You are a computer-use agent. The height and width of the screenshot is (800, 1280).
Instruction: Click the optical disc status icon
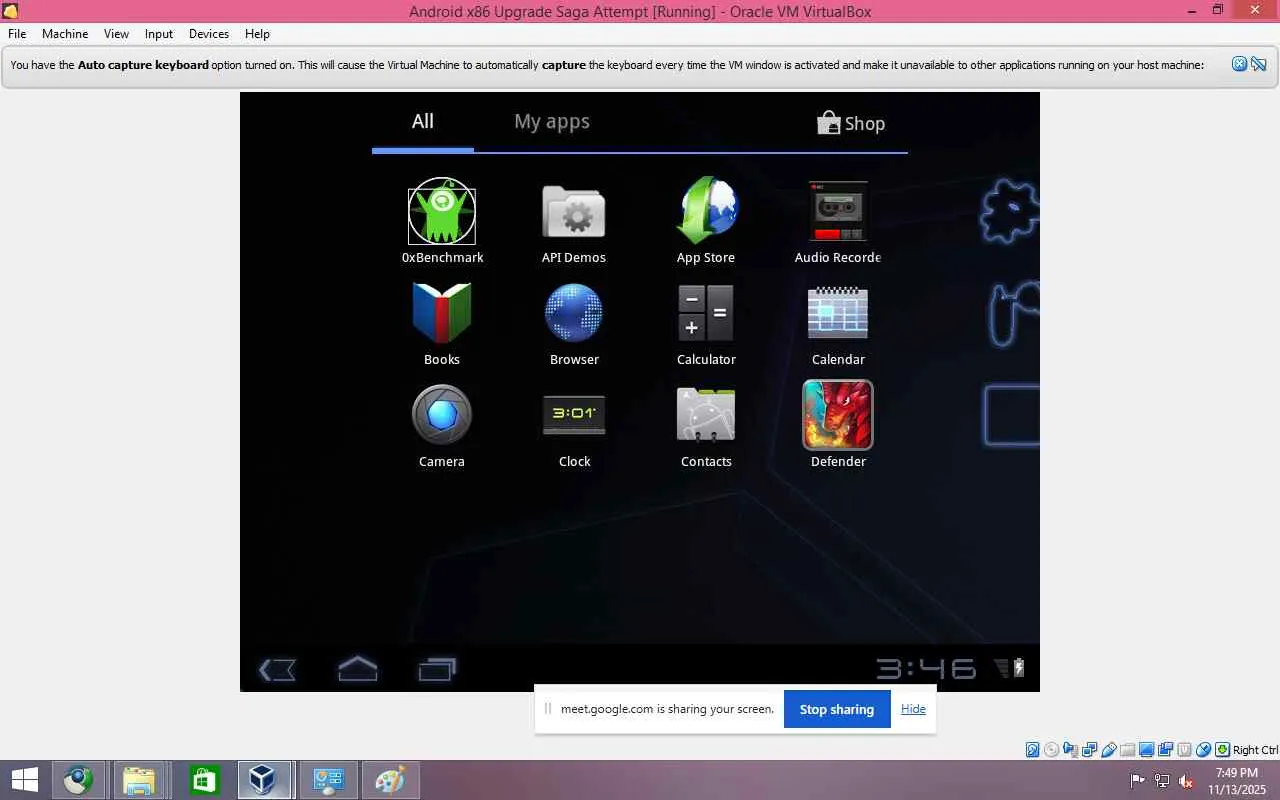point(1051,750)
